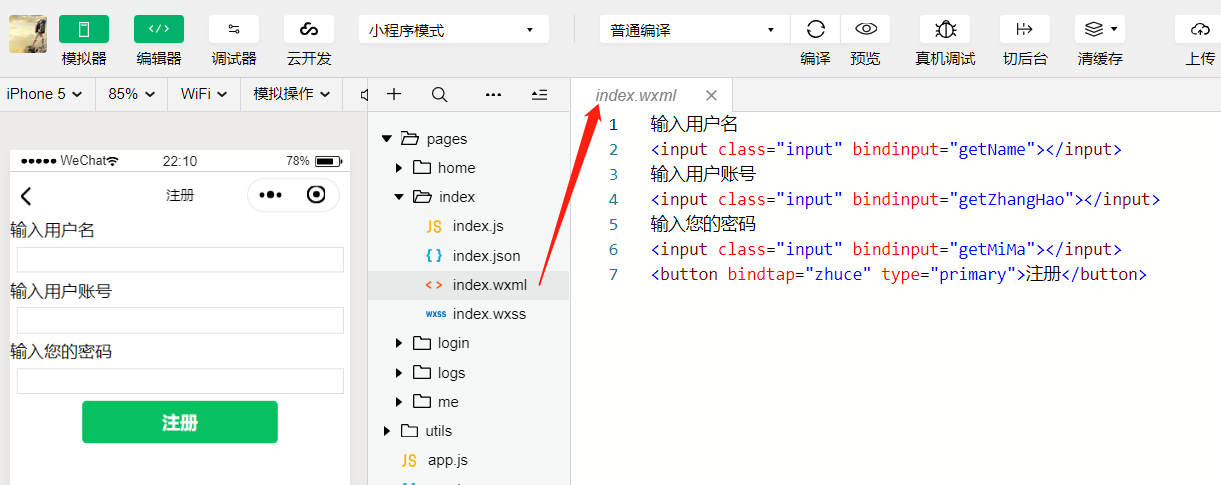Open Cloud Development (云开发) button
The width and height of the screenshot is (1221, 485).
pos(309,29)
